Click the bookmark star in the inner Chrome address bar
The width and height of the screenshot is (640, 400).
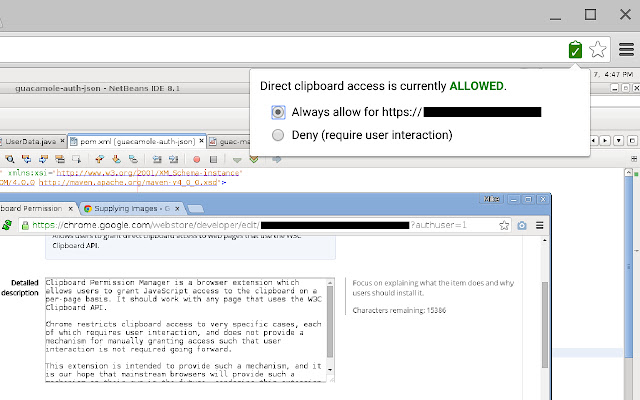coord(504,225)
